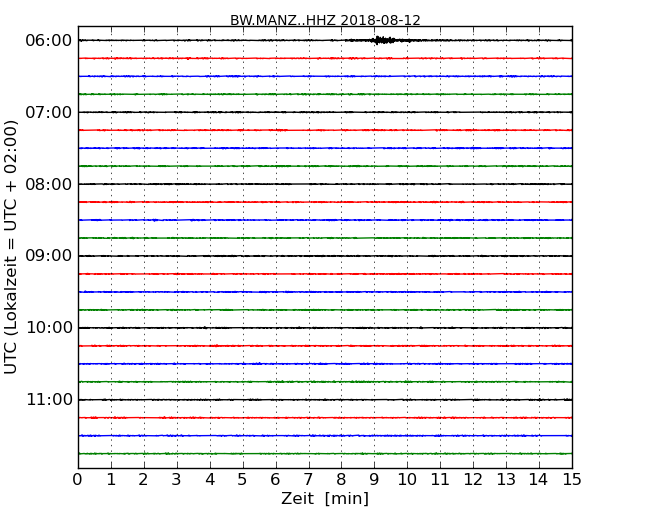The height and width of the screenshot is (520, 650).
Task: Click x-axis tick label 15
Action: (572, 480)
